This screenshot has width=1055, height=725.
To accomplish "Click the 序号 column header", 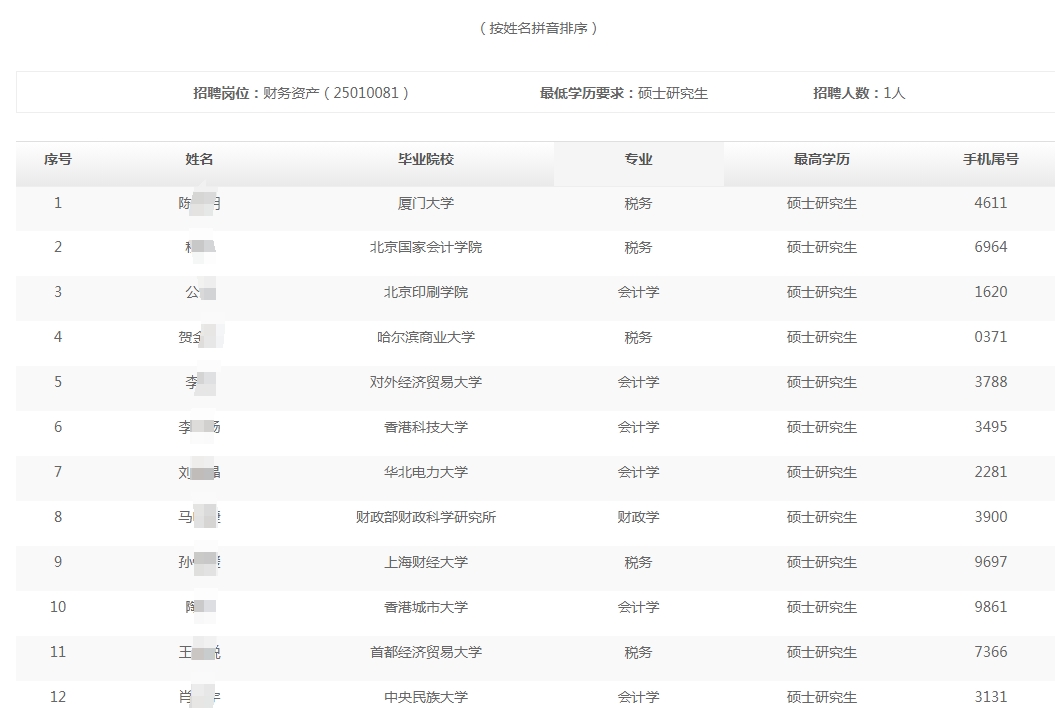I will click(57, 161).
